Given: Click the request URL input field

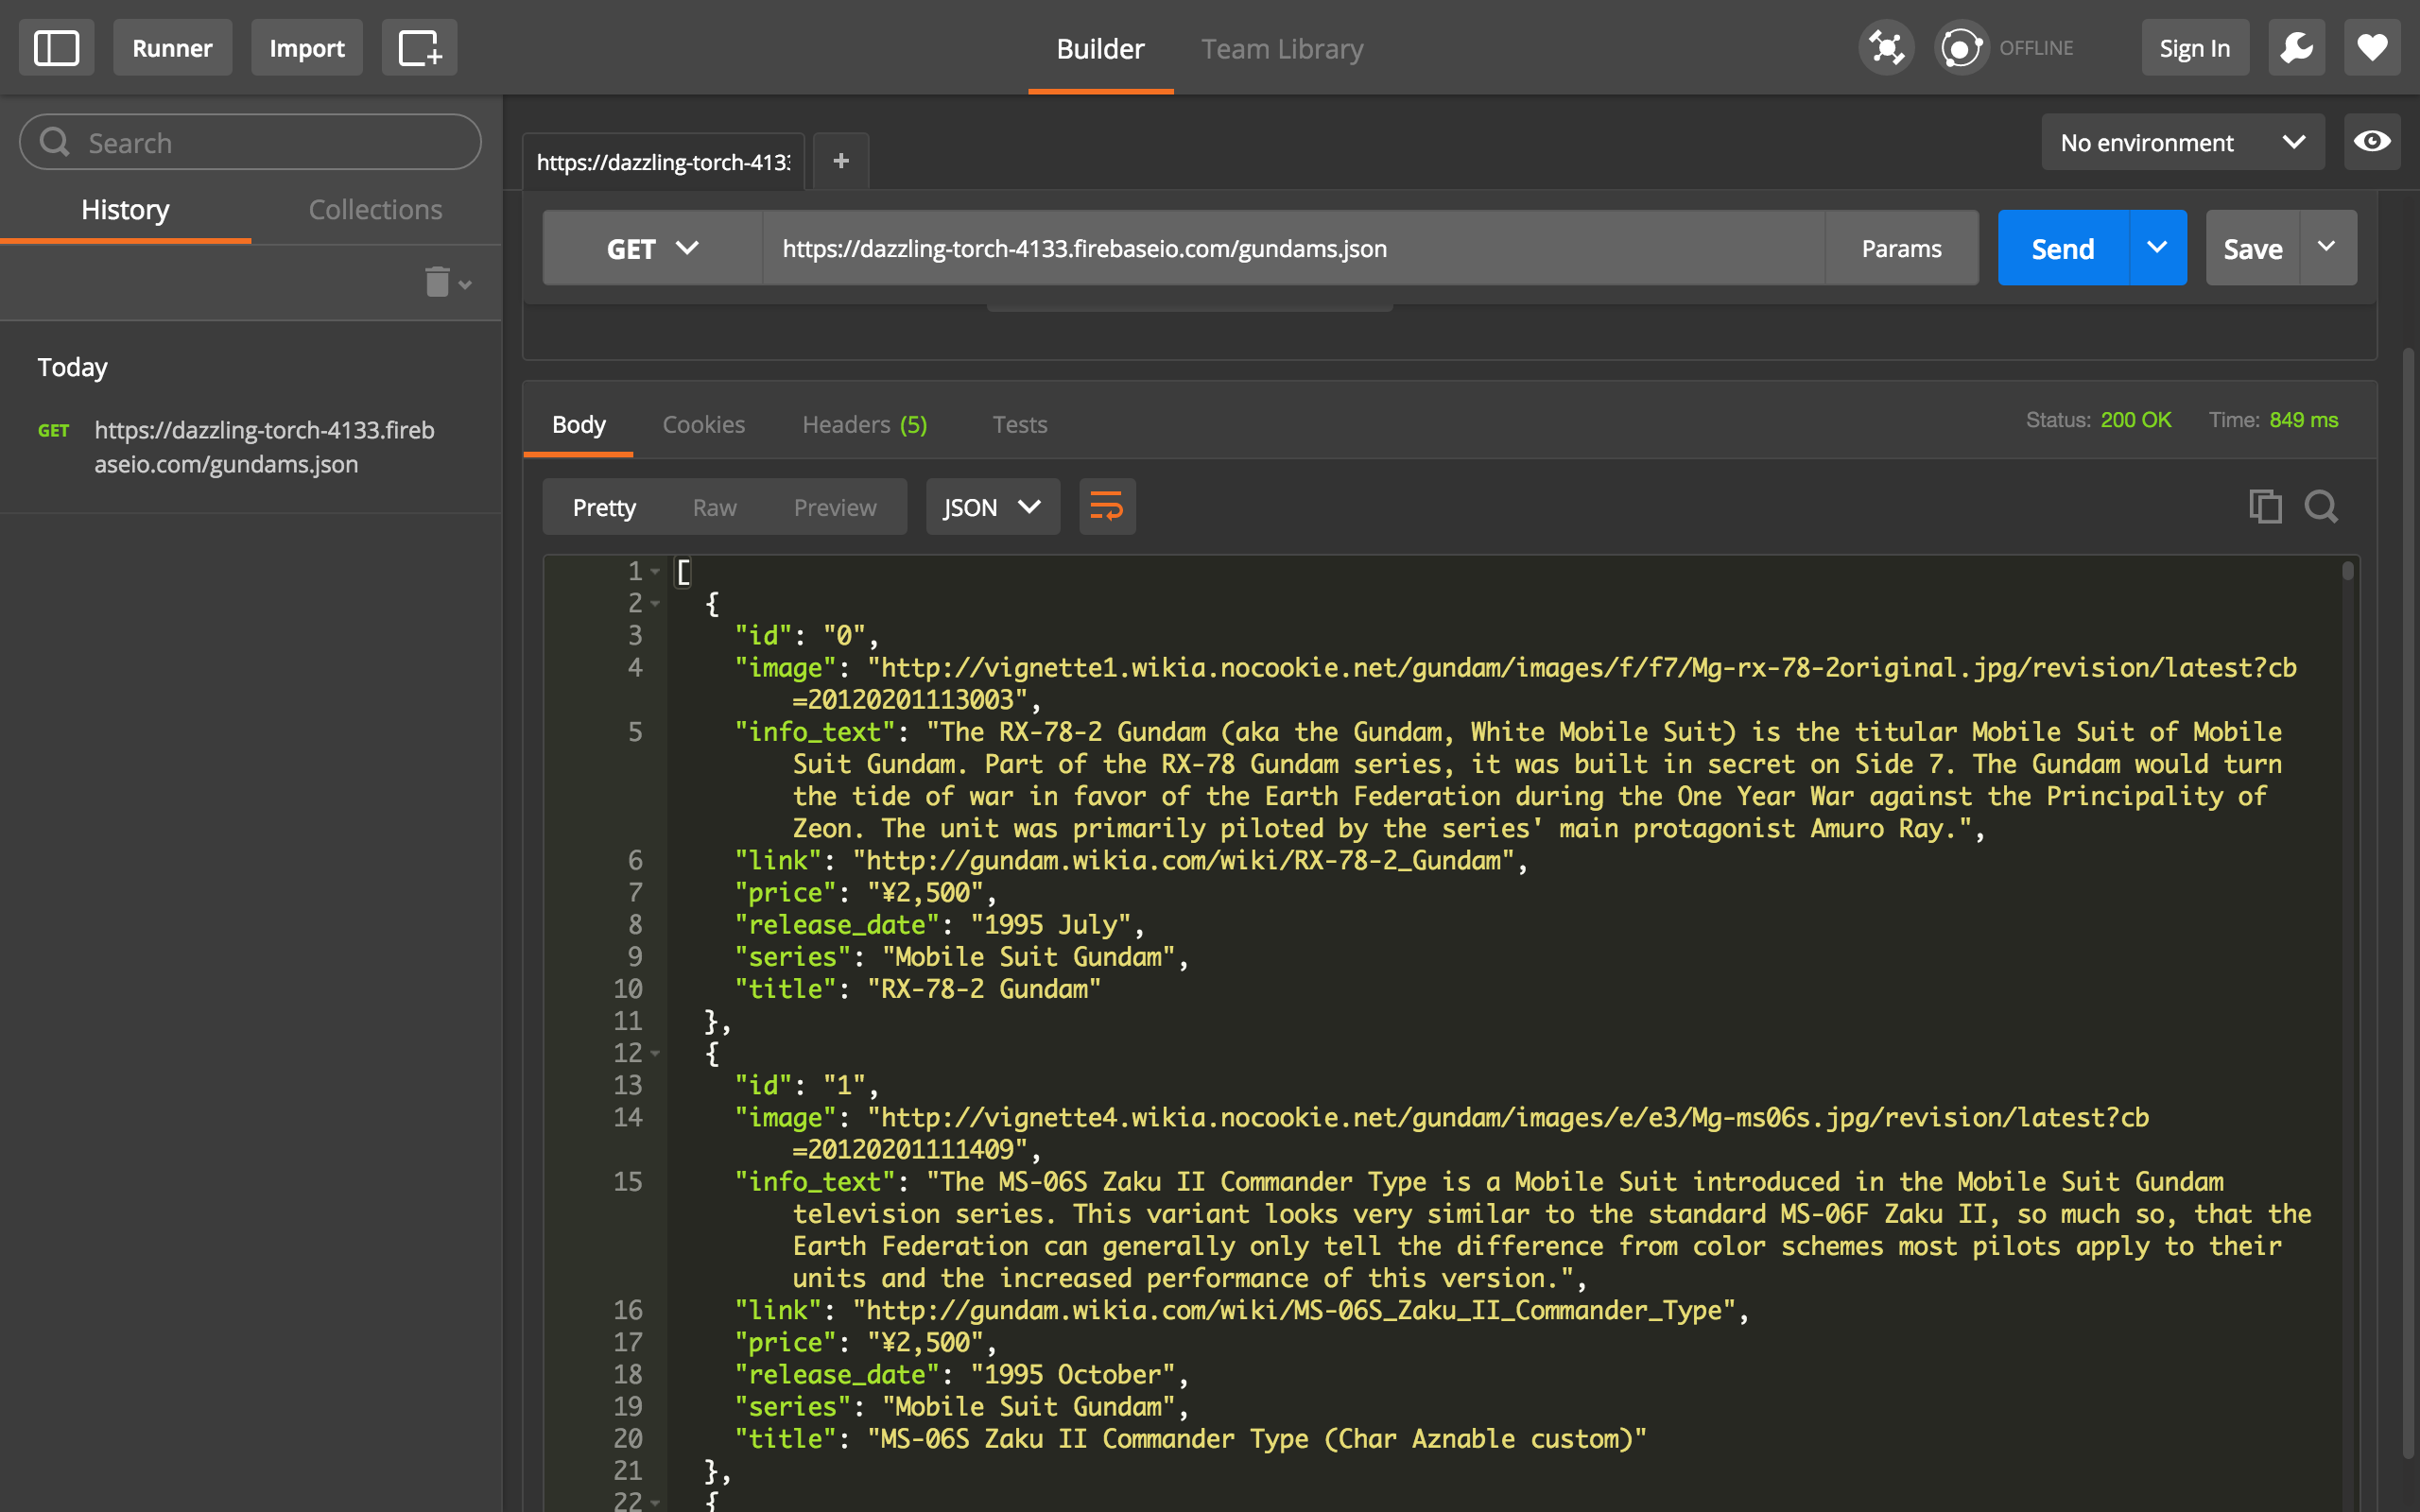Looking at the screenshot, I should (1290, 248).
